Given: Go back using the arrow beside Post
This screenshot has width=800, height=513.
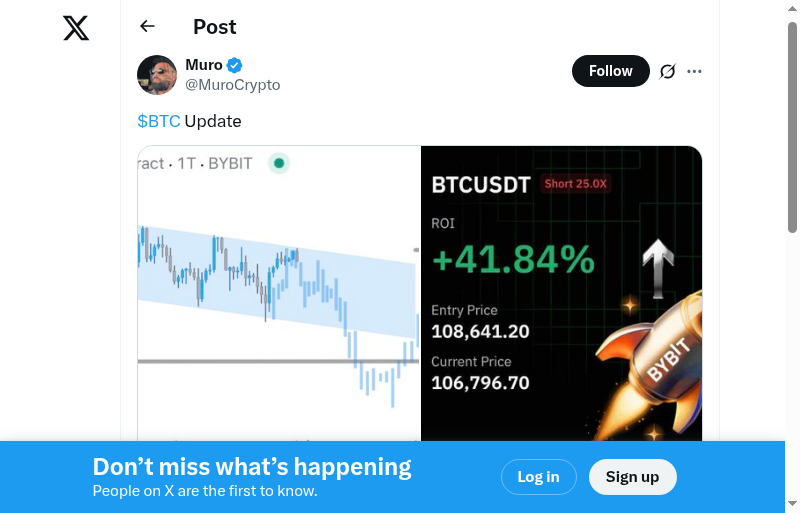Looking at the screenshot, I should (x=148, y=27).
